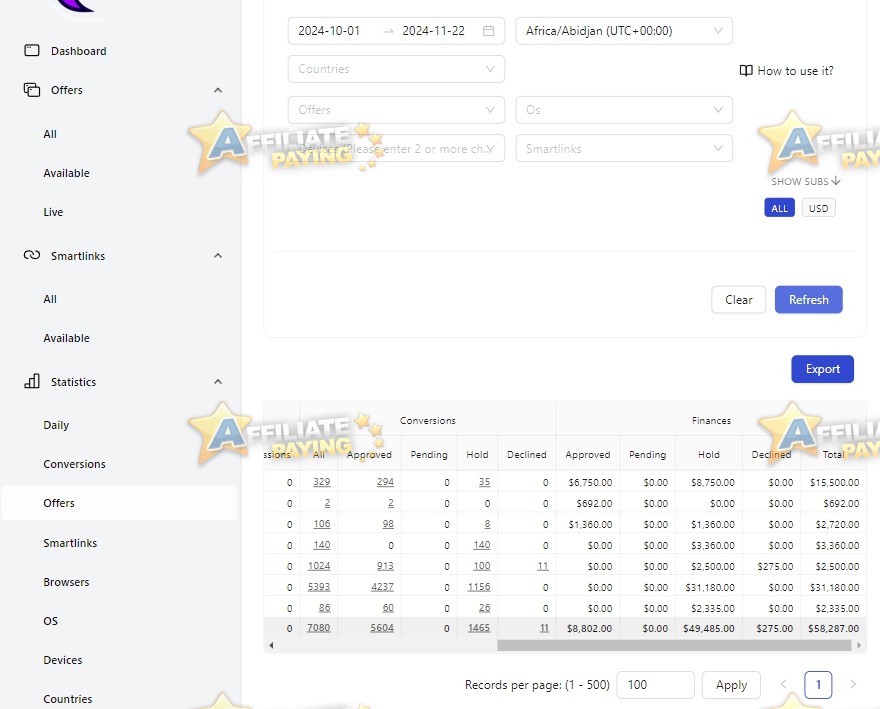Open the calendar icon in date range field

489,30
